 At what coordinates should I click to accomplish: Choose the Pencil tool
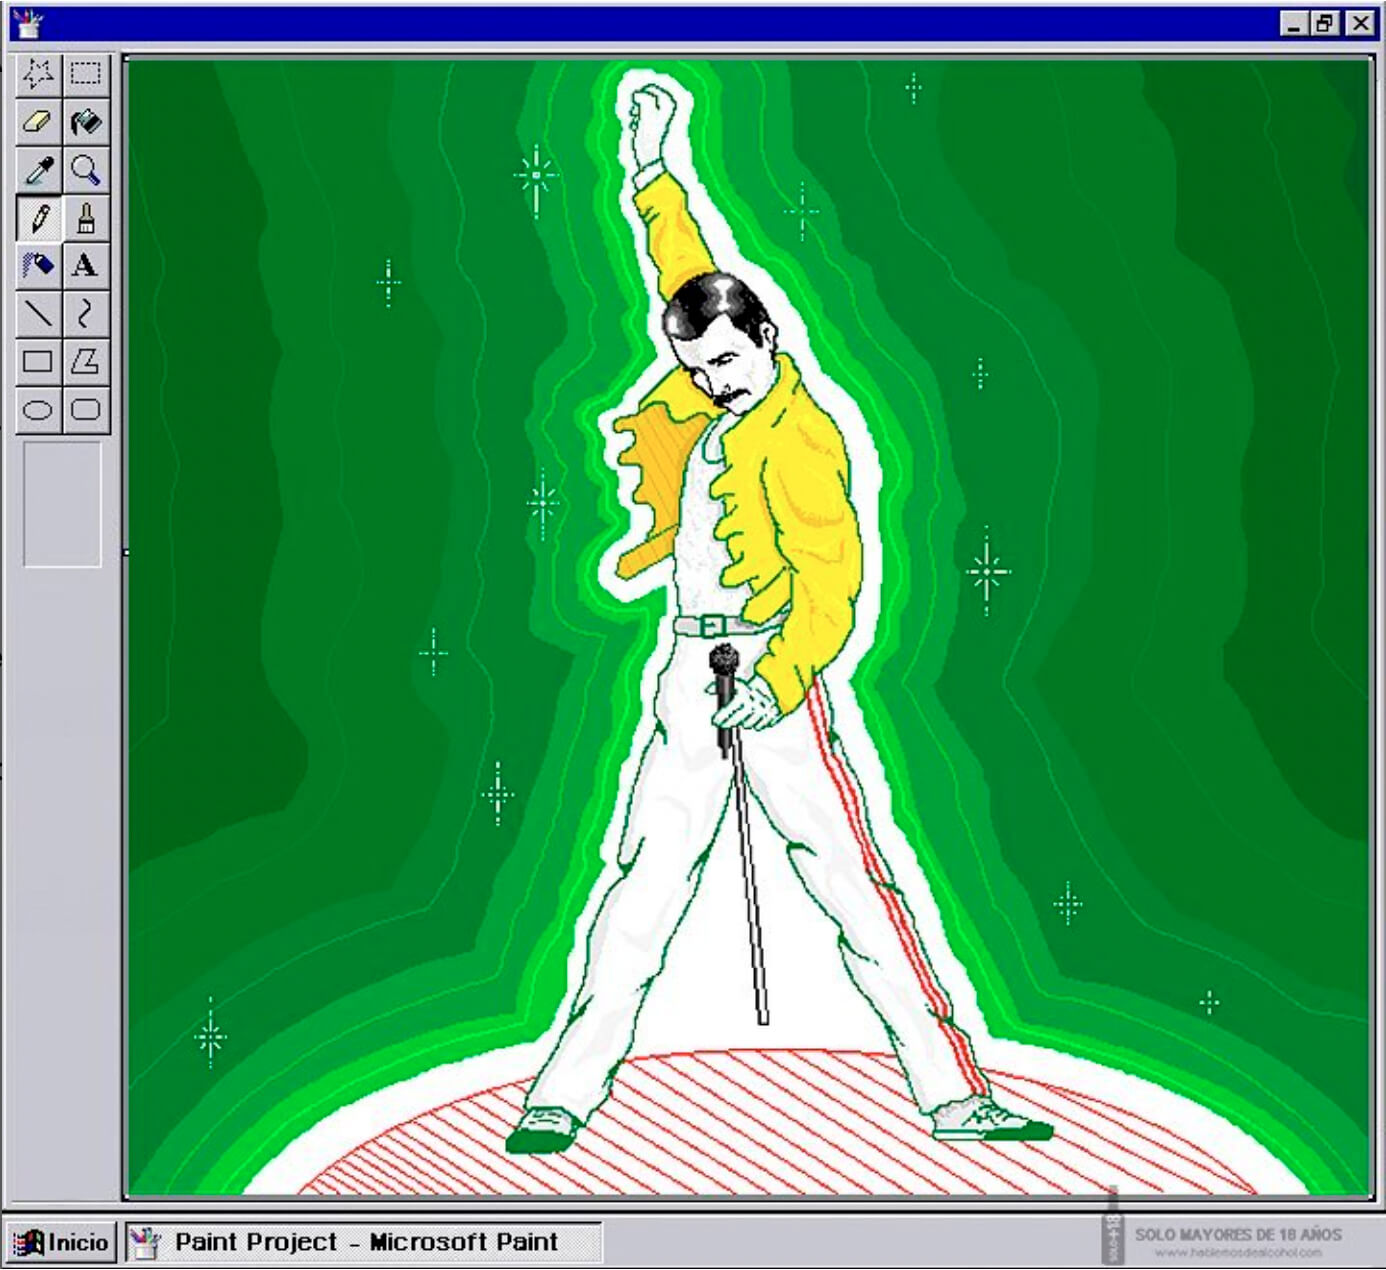[39, 218]
